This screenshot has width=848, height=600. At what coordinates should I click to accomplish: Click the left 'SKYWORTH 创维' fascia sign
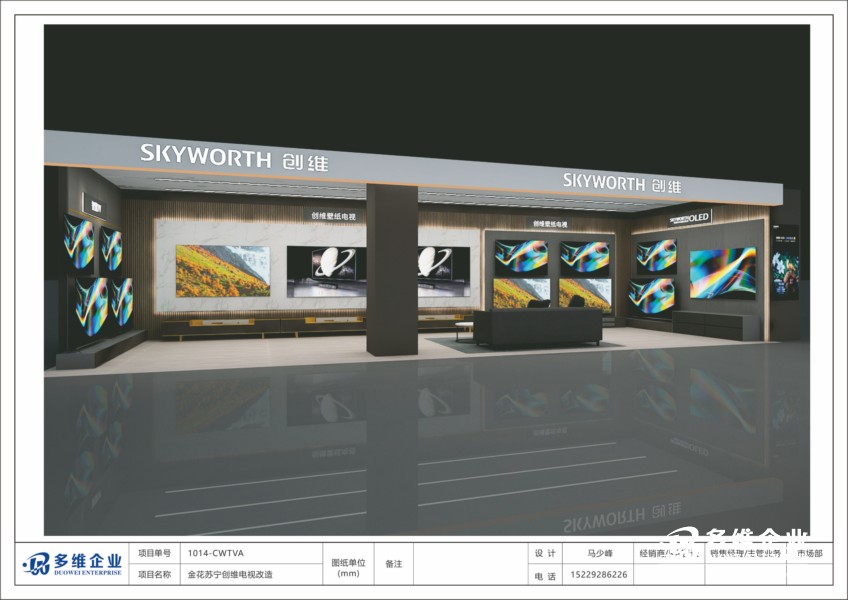click(234, 157)
